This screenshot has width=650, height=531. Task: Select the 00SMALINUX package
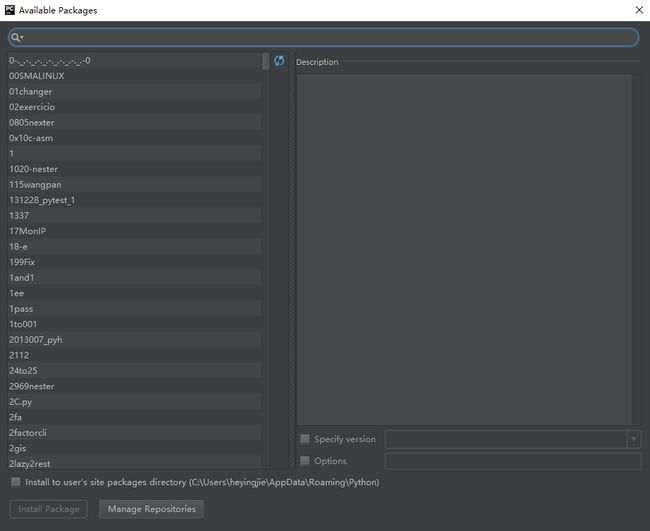135,76
